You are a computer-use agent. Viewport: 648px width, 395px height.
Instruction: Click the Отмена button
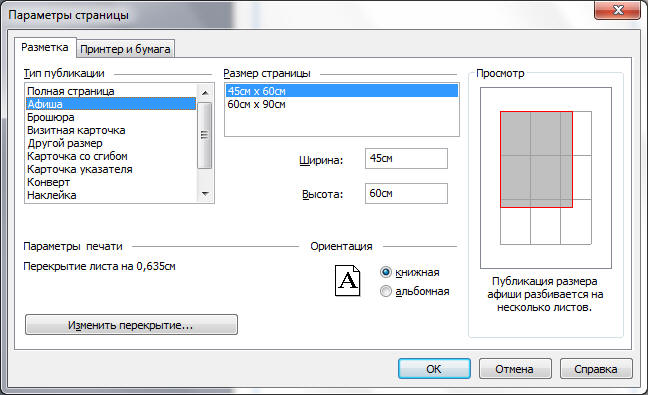(x=515, y=369)
